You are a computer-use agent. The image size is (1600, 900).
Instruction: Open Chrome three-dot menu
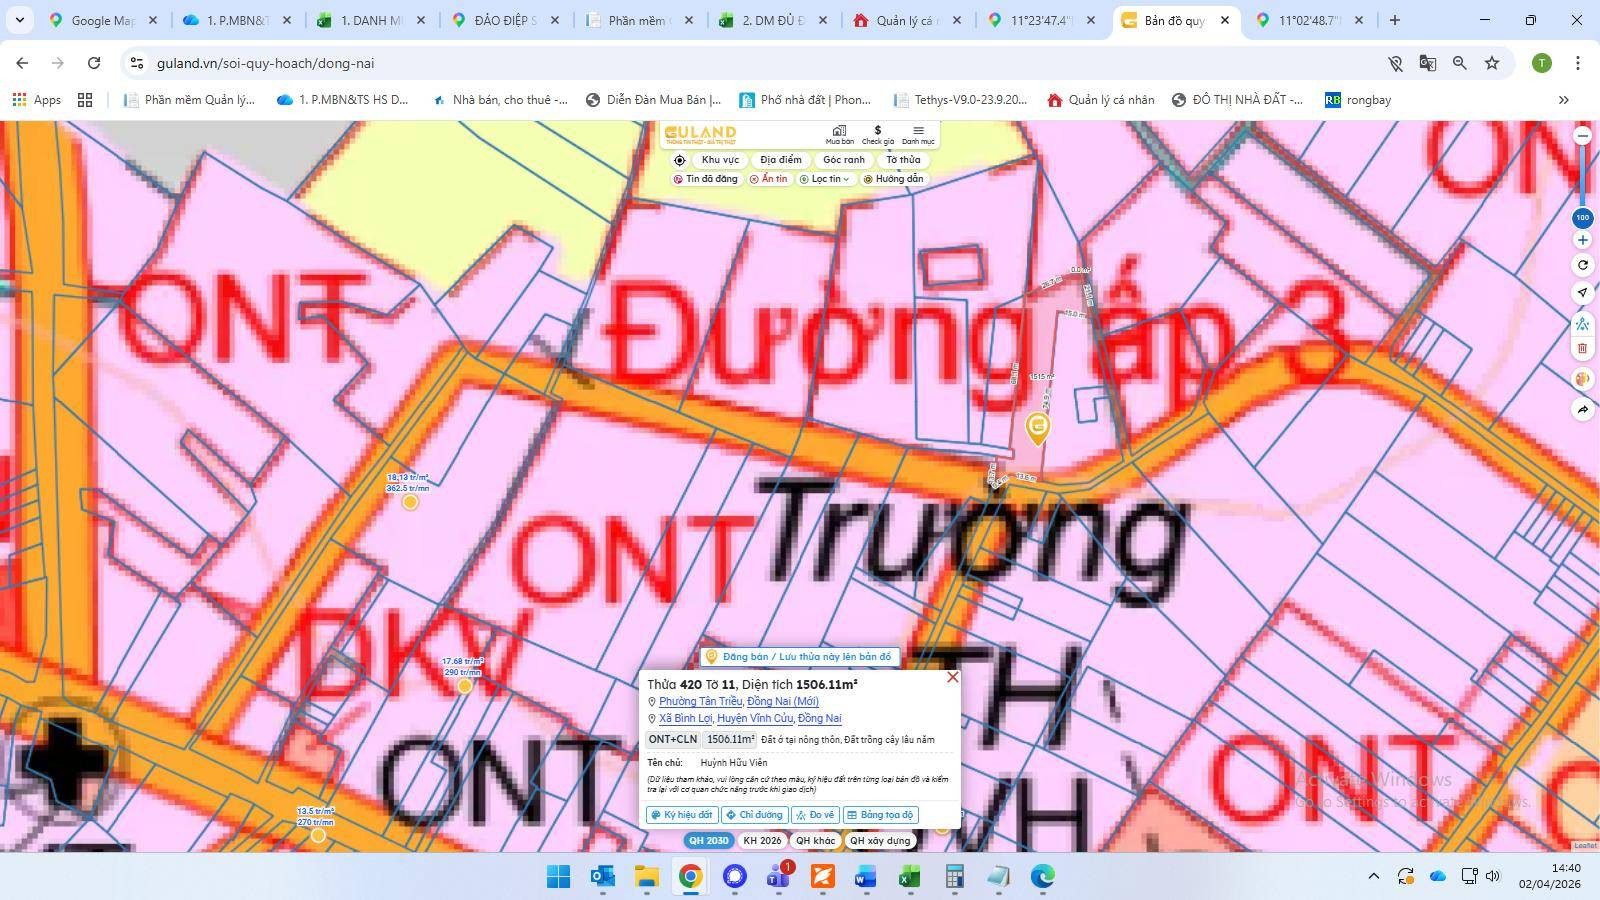tap(1578, 63)
